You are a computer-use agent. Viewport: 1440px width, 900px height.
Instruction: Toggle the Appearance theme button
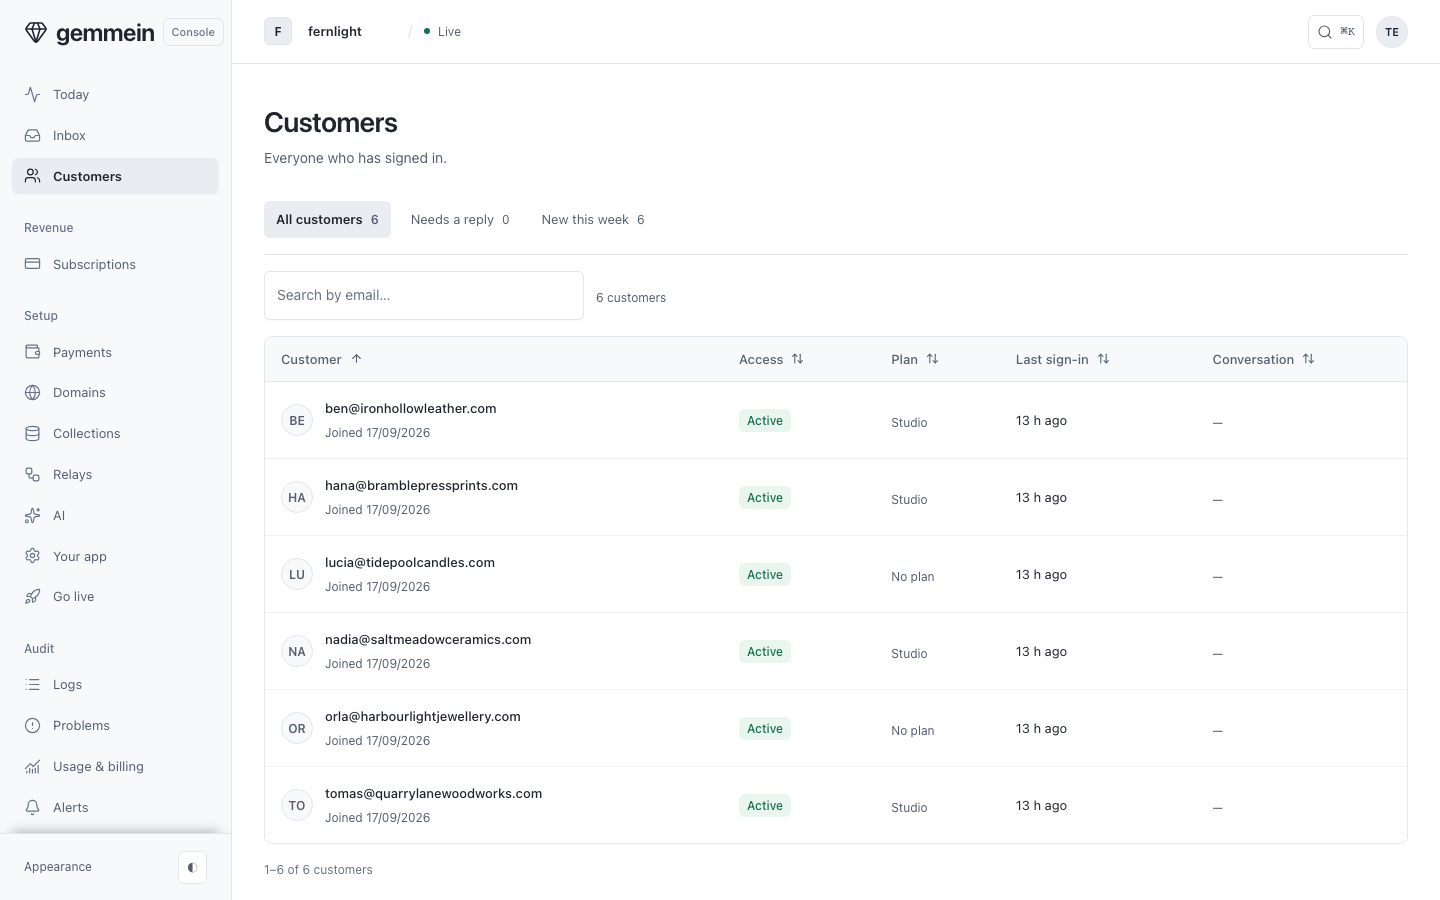(x=192, y=867)
